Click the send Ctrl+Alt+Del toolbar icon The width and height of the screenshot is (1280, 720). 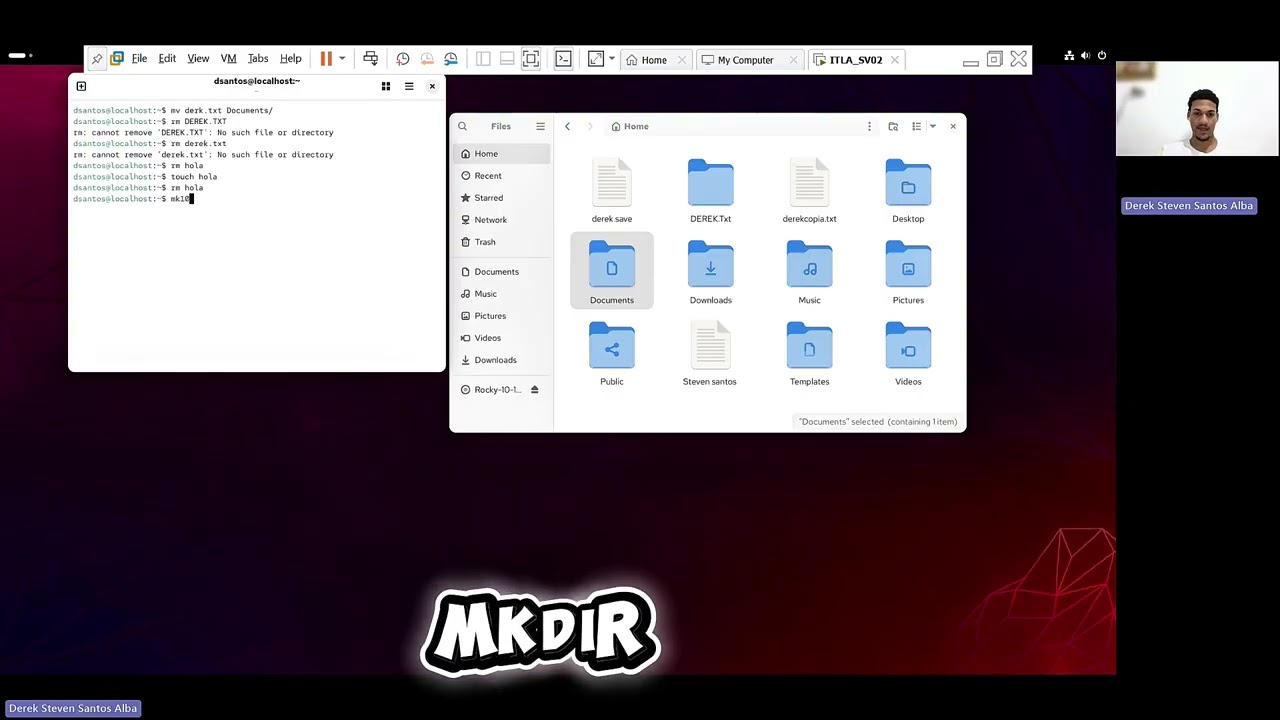[x=370, y=60]
